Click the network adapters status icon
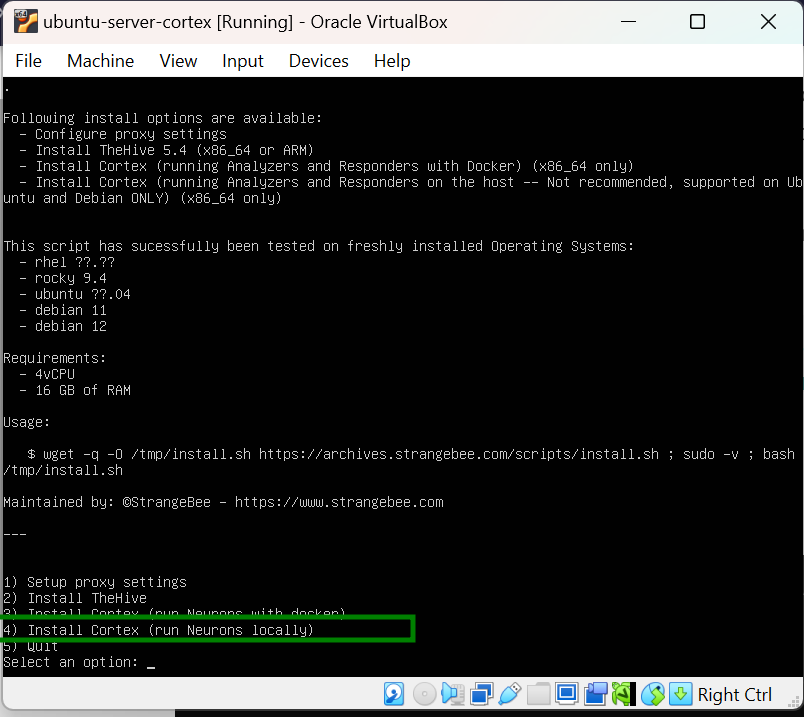Screen dimensions: 804x717 coord(481,694)
